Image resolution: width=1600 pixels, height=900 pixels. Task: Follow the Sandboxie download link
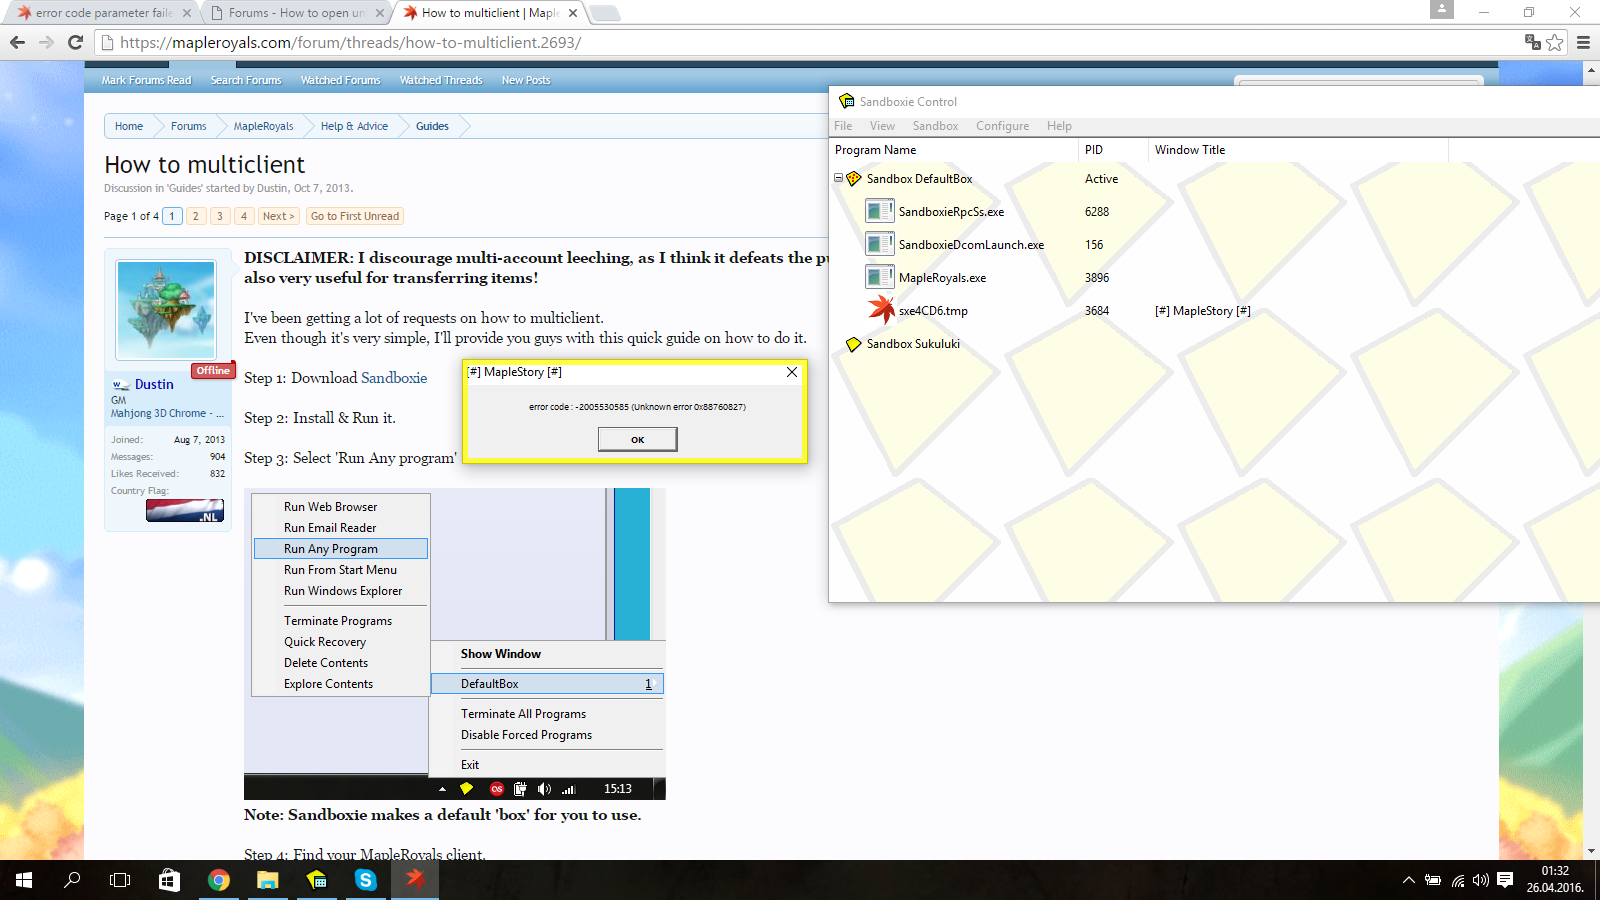pyautogui.click(x=394, y=378)
